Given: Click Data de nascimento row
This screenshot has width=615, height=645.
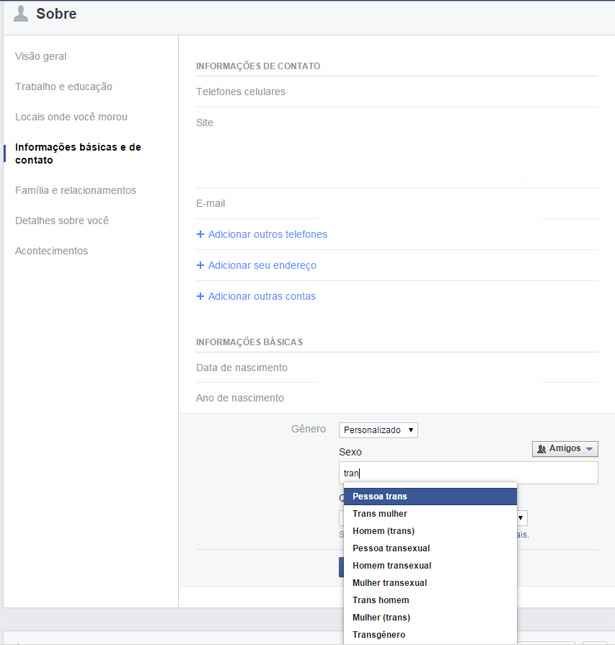Looking at the screenshot, I should click(397, 367).
